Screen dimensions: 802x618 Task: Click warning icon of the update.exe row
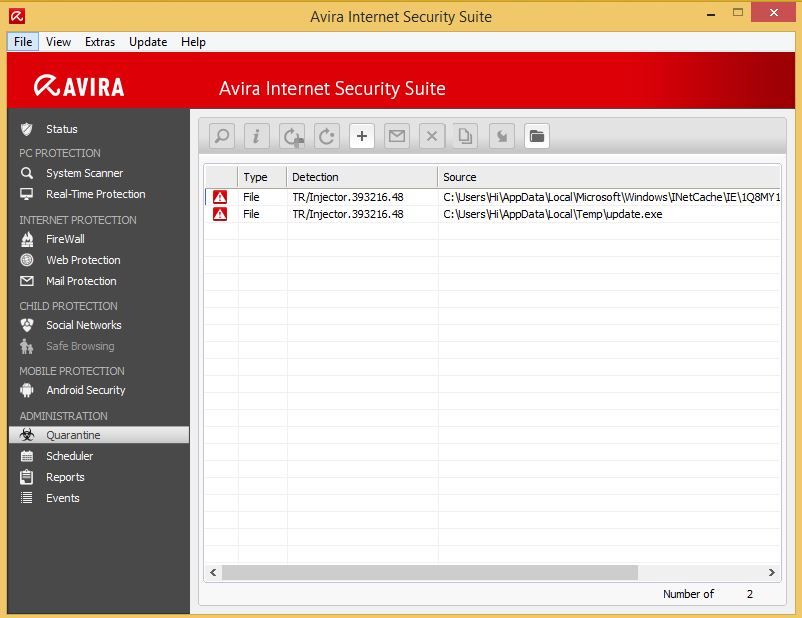coord(220,214)
